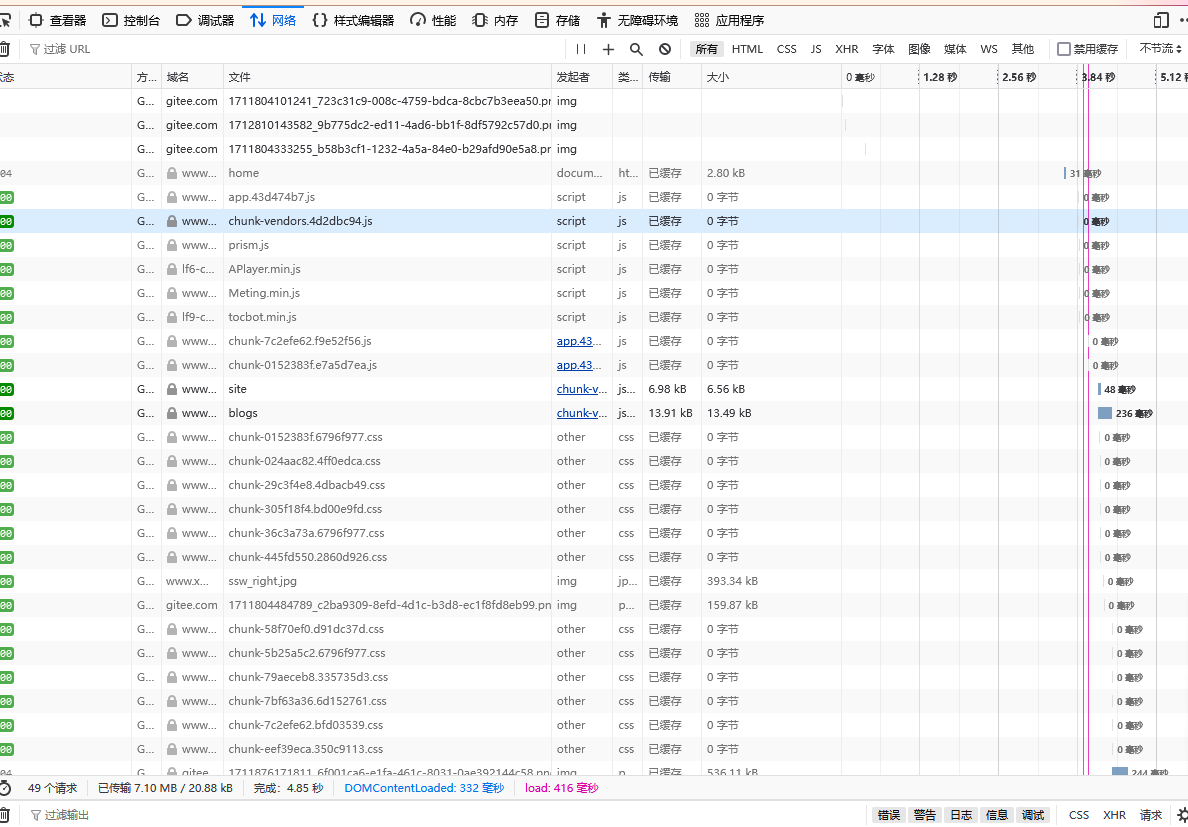Switch to the 样式编辑器 tab

click(353, 20)
